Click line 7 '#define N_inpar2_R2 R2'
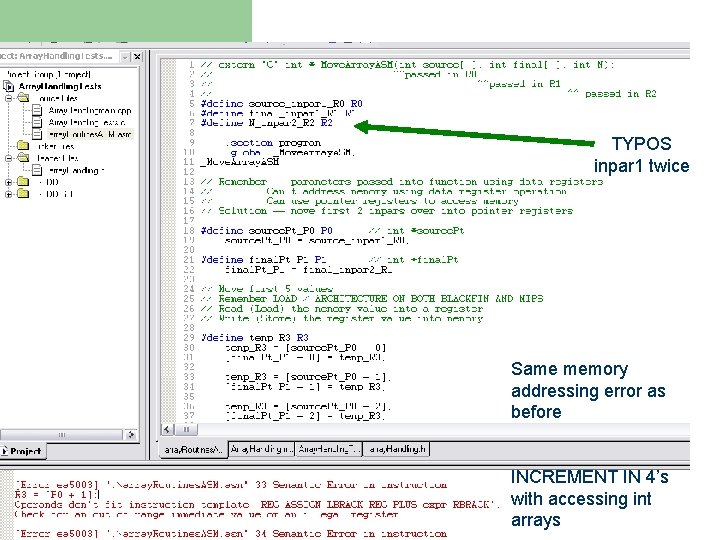The image size is (720, 540). point(266,123)
